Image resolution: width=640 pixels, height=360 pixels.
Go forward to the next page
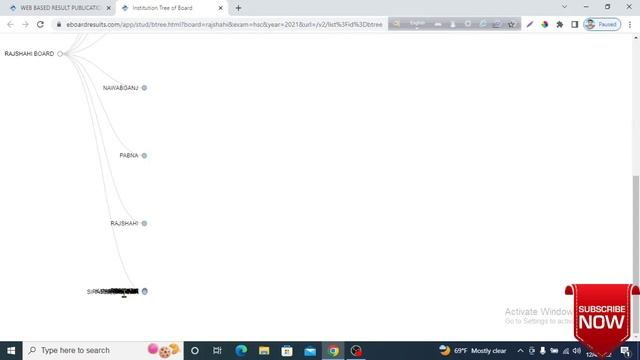pos(25,24)
